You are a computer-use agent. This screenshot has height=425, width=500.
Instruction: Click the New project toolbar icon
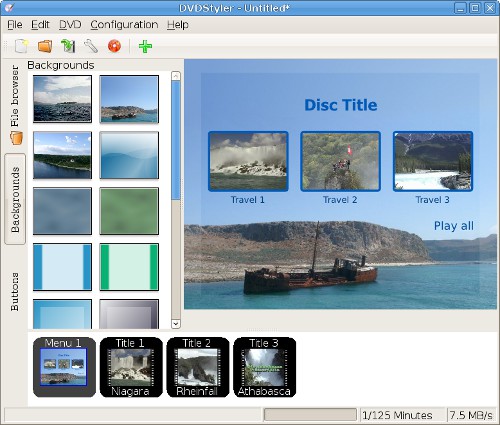[x=21, y=46]
